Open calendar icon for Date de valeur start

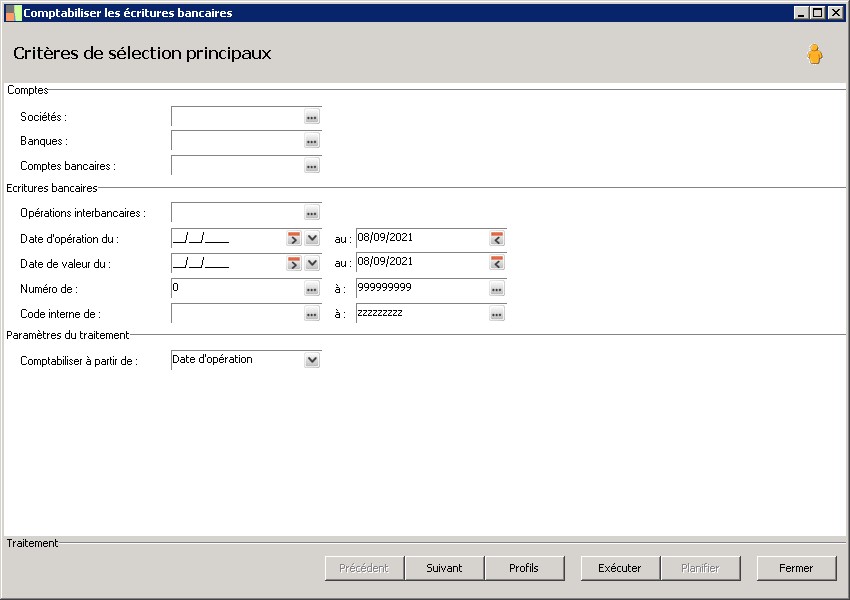click(x=294, y=264)
